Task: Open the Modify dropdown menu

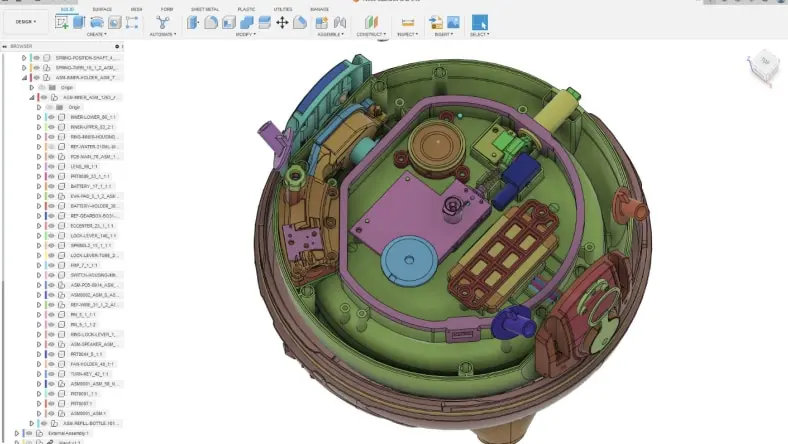Action: tap(246, 34)
